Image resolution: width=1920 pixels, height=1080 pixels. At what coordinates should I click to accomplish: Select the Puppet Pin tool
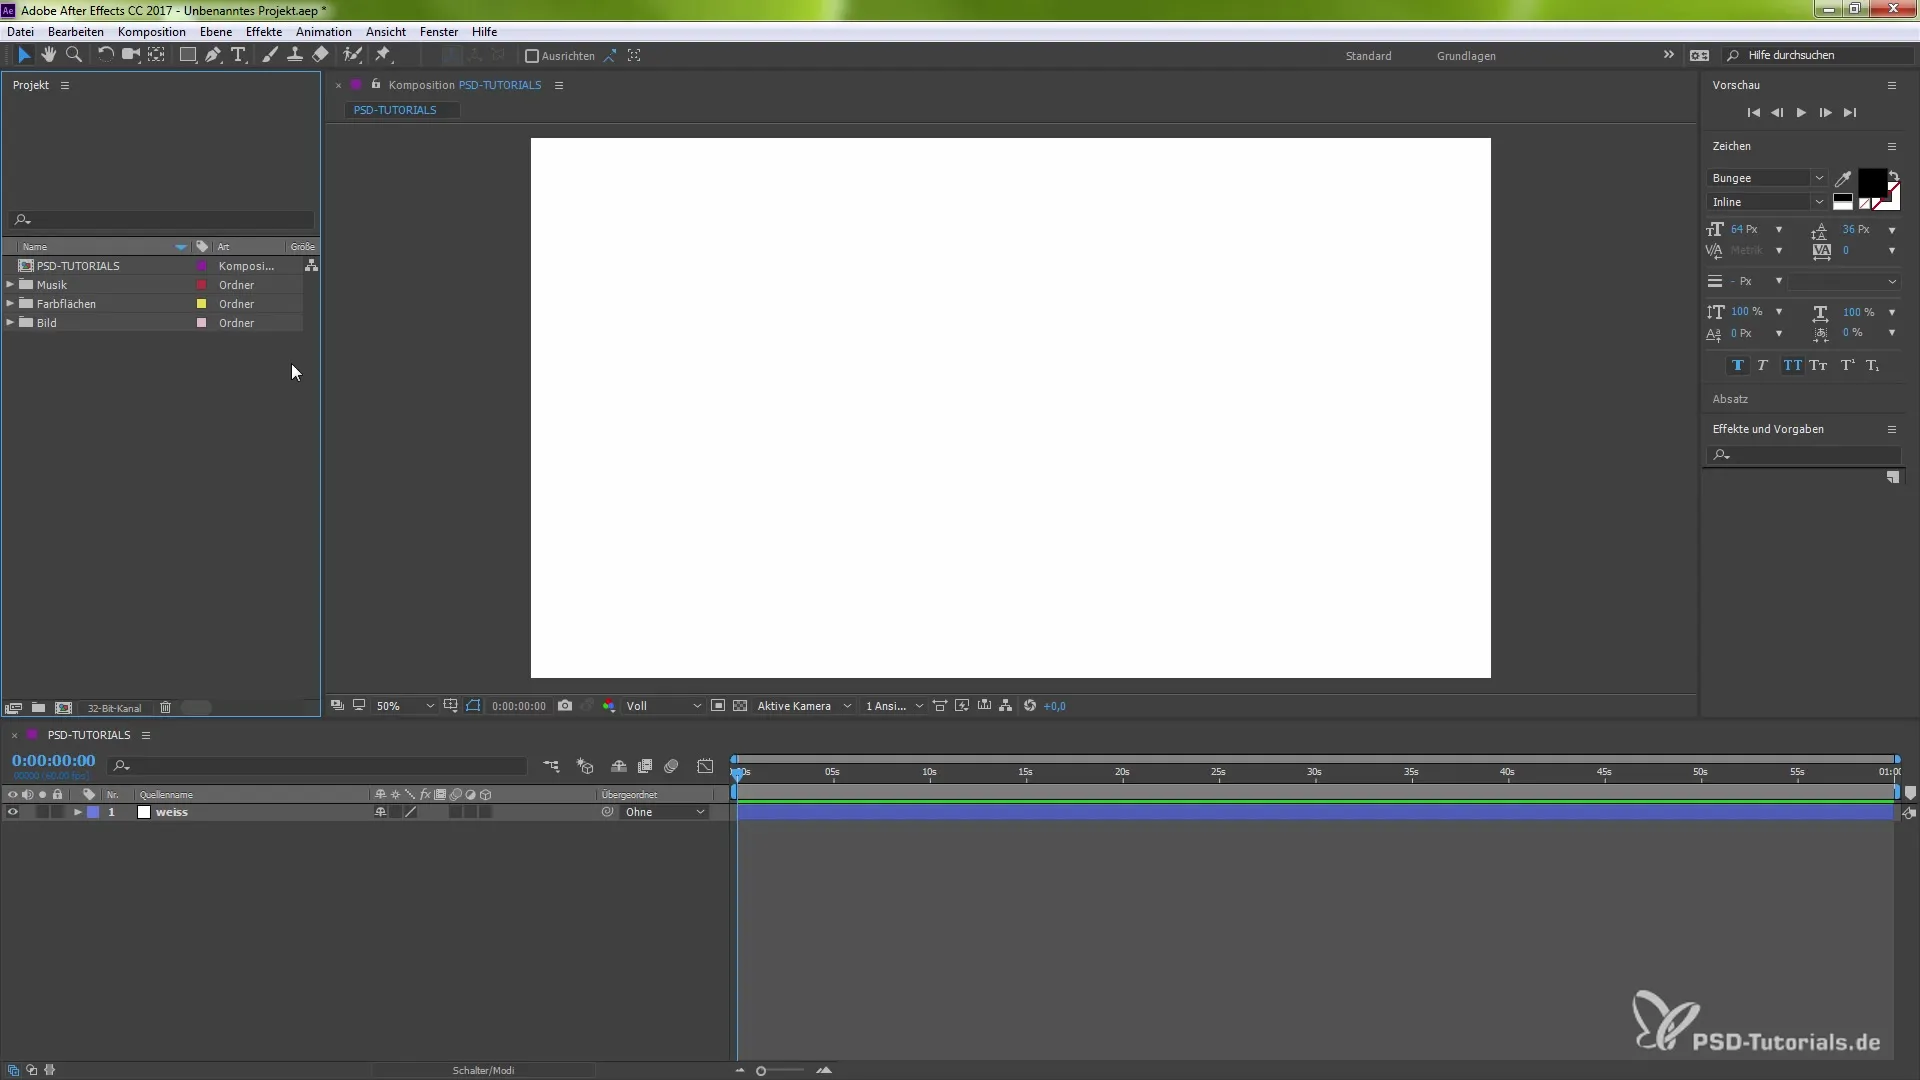coord(384,55)
